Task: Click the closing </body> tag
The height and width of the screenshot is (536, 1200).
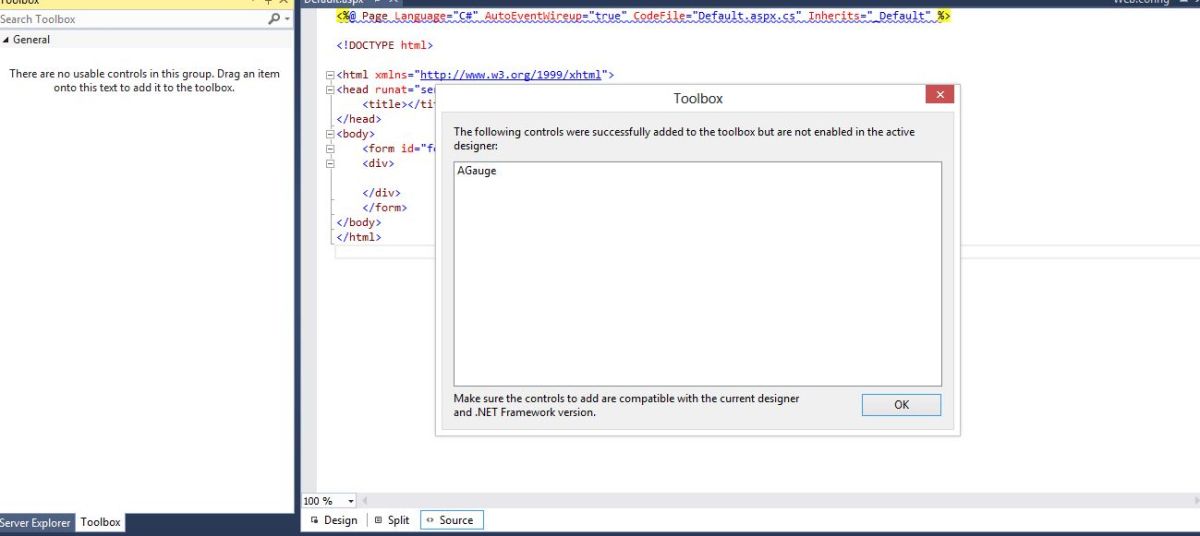Action: 359,222
